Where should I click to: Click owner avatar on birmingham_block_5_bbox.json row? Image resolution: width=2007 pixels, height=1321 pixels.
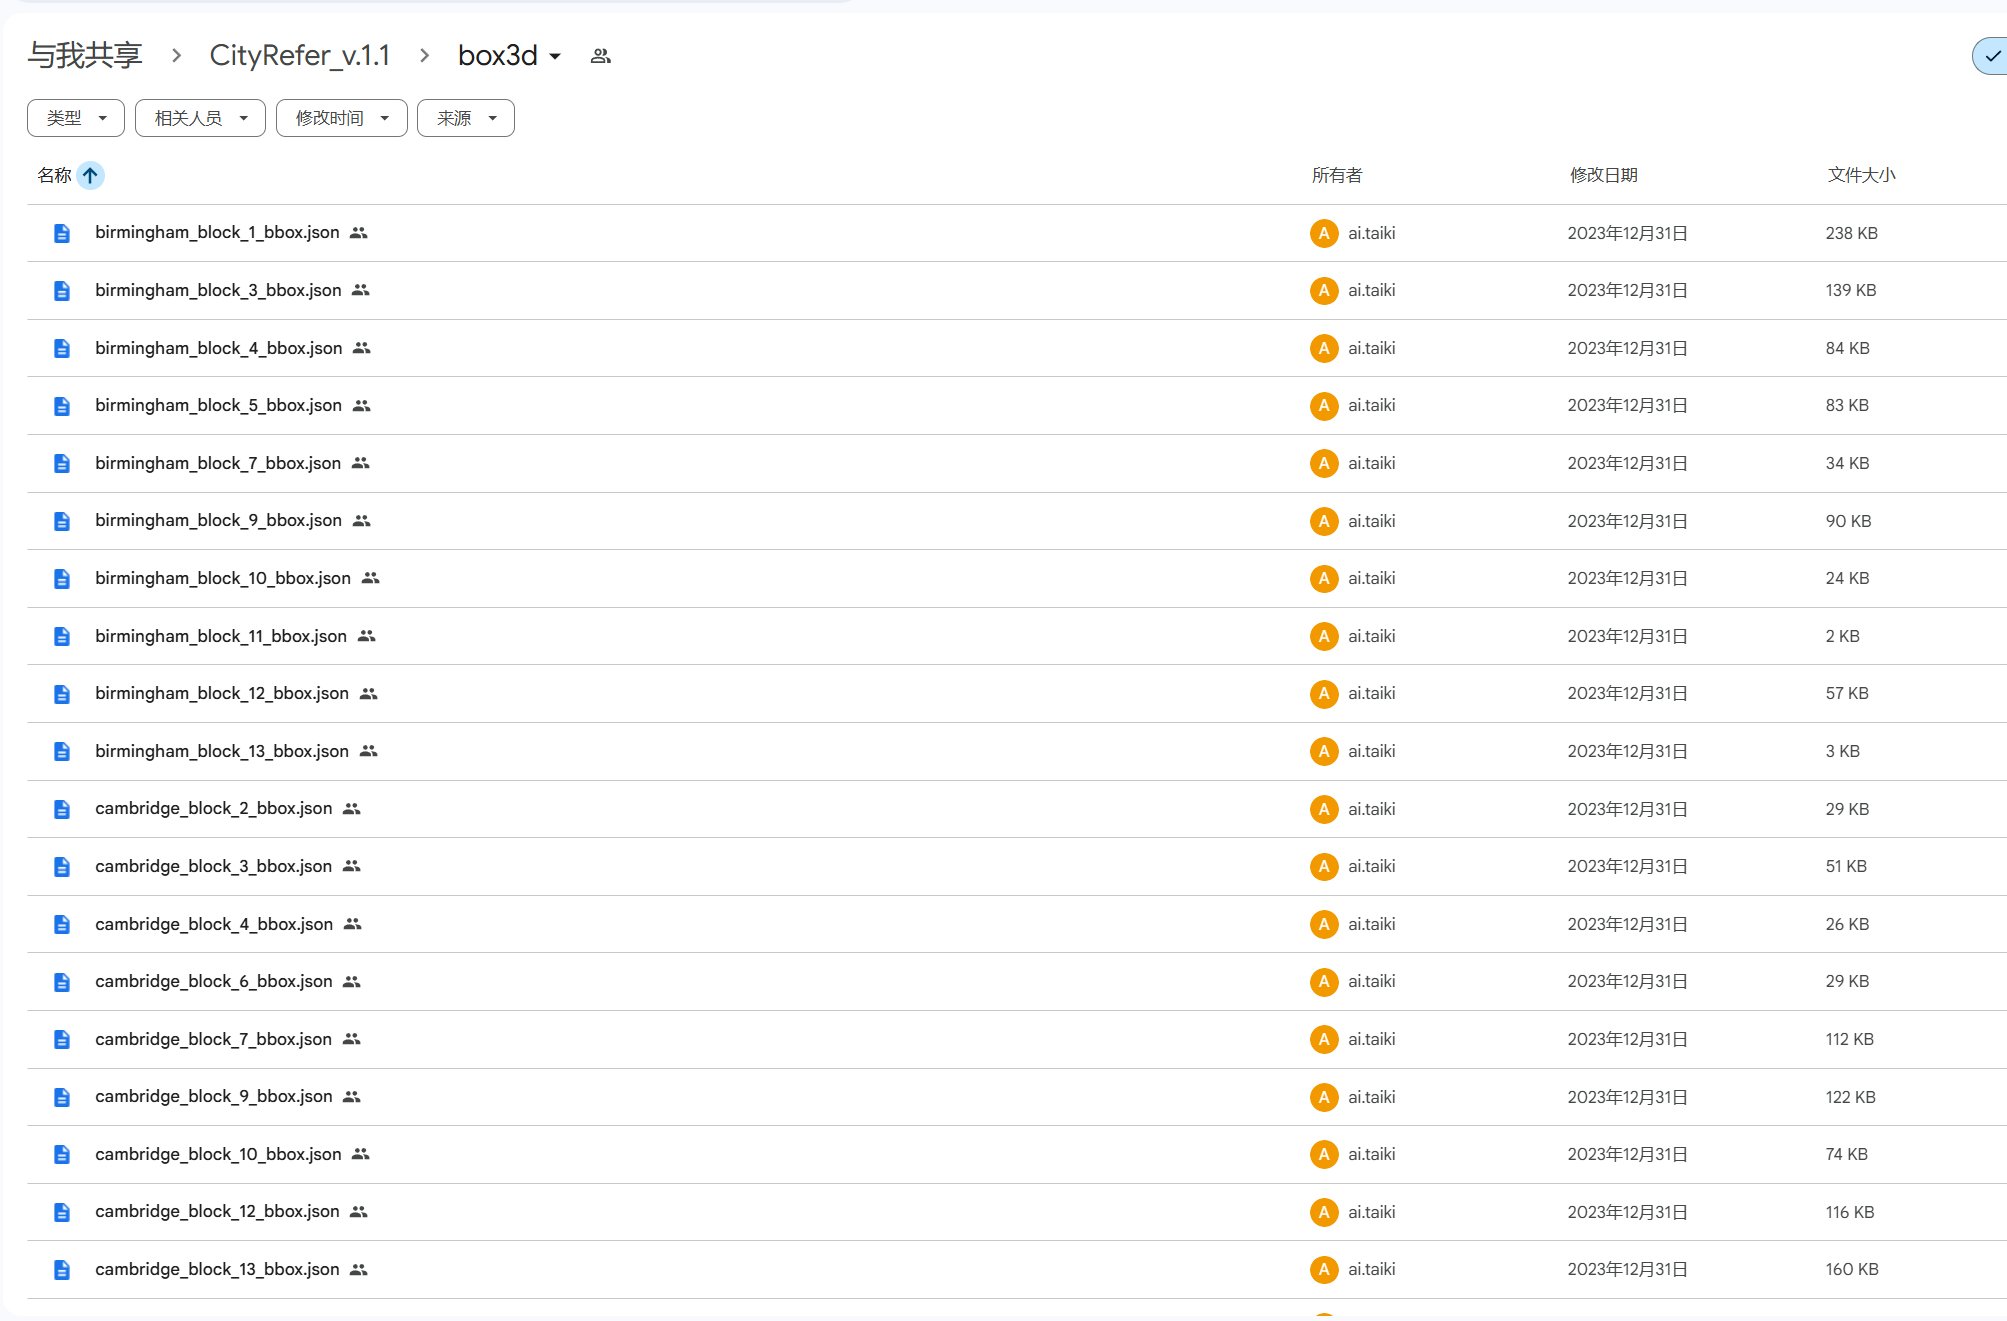point(1323,406)
